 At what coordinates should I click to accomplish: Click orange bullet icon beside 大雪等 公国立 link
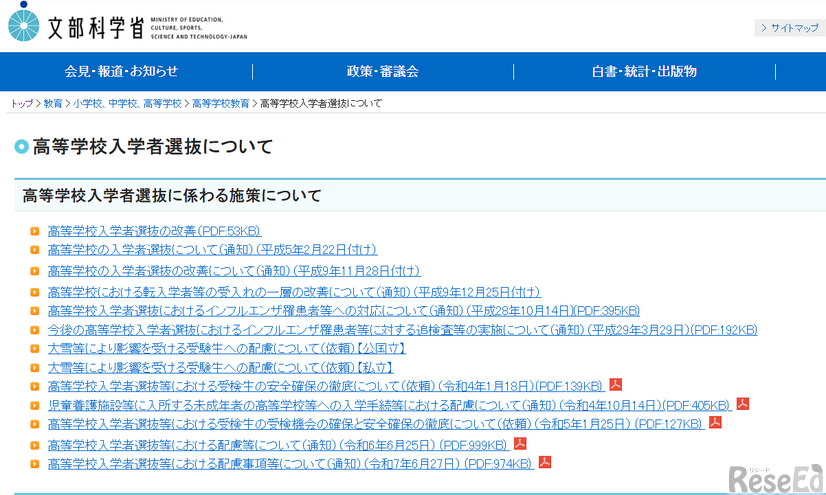pyautogui.click(x=35, y=348)
